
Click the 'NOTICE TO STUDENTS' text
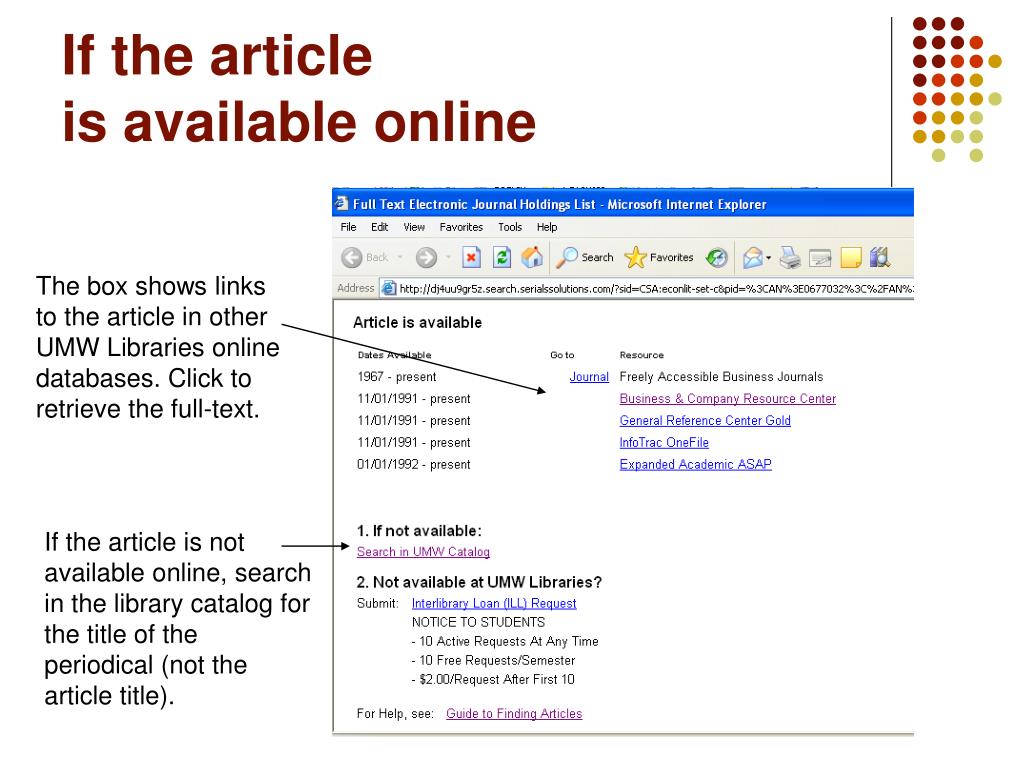478,622
